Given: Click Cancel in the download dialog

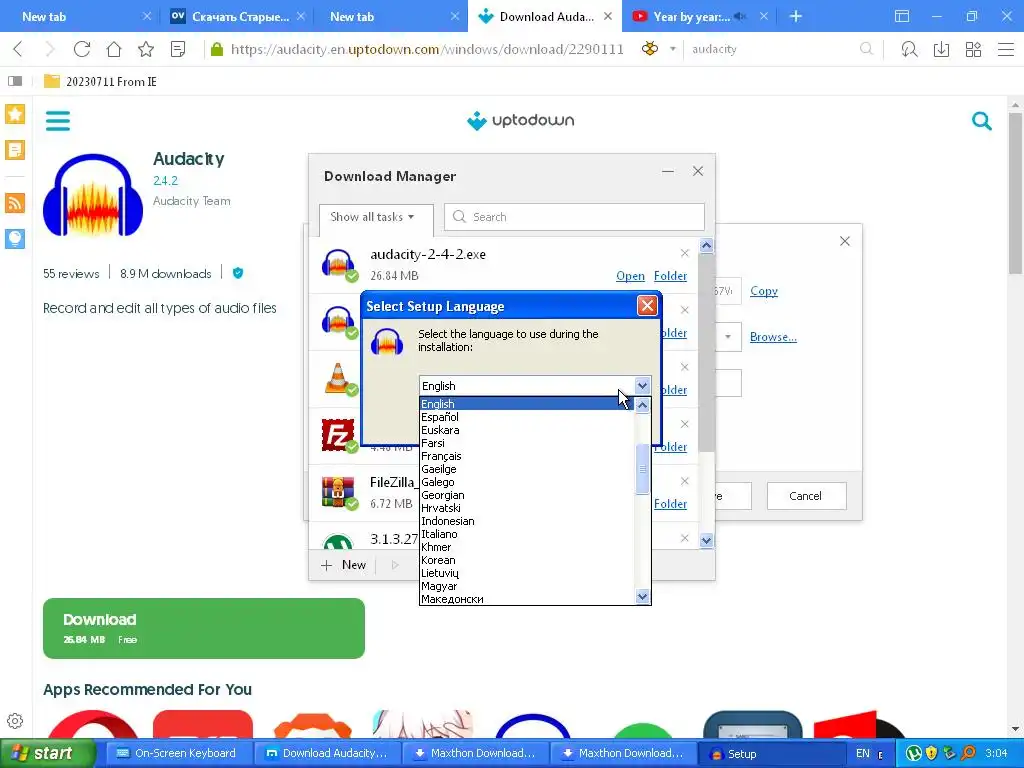Looking at the screenshot, I should point(806,496).
